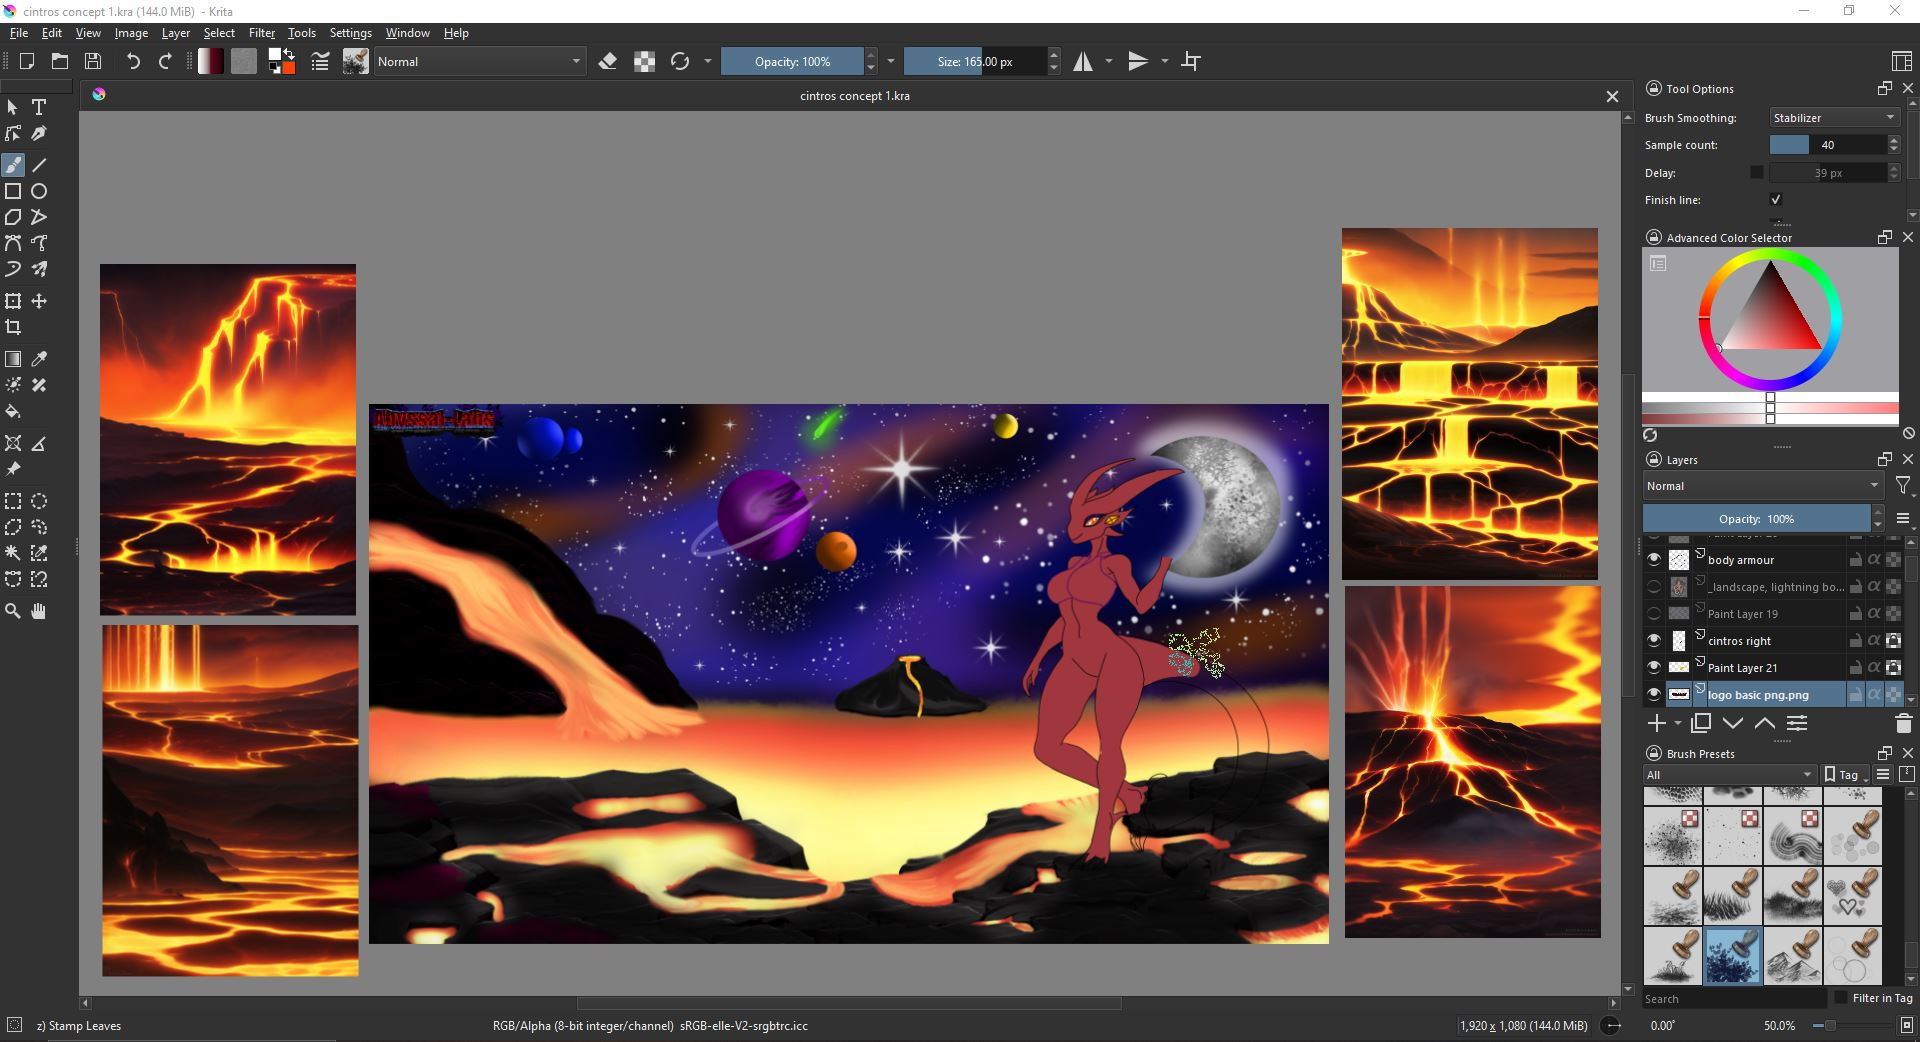Open the brush preset tag All dropdown

point(1730,775)
